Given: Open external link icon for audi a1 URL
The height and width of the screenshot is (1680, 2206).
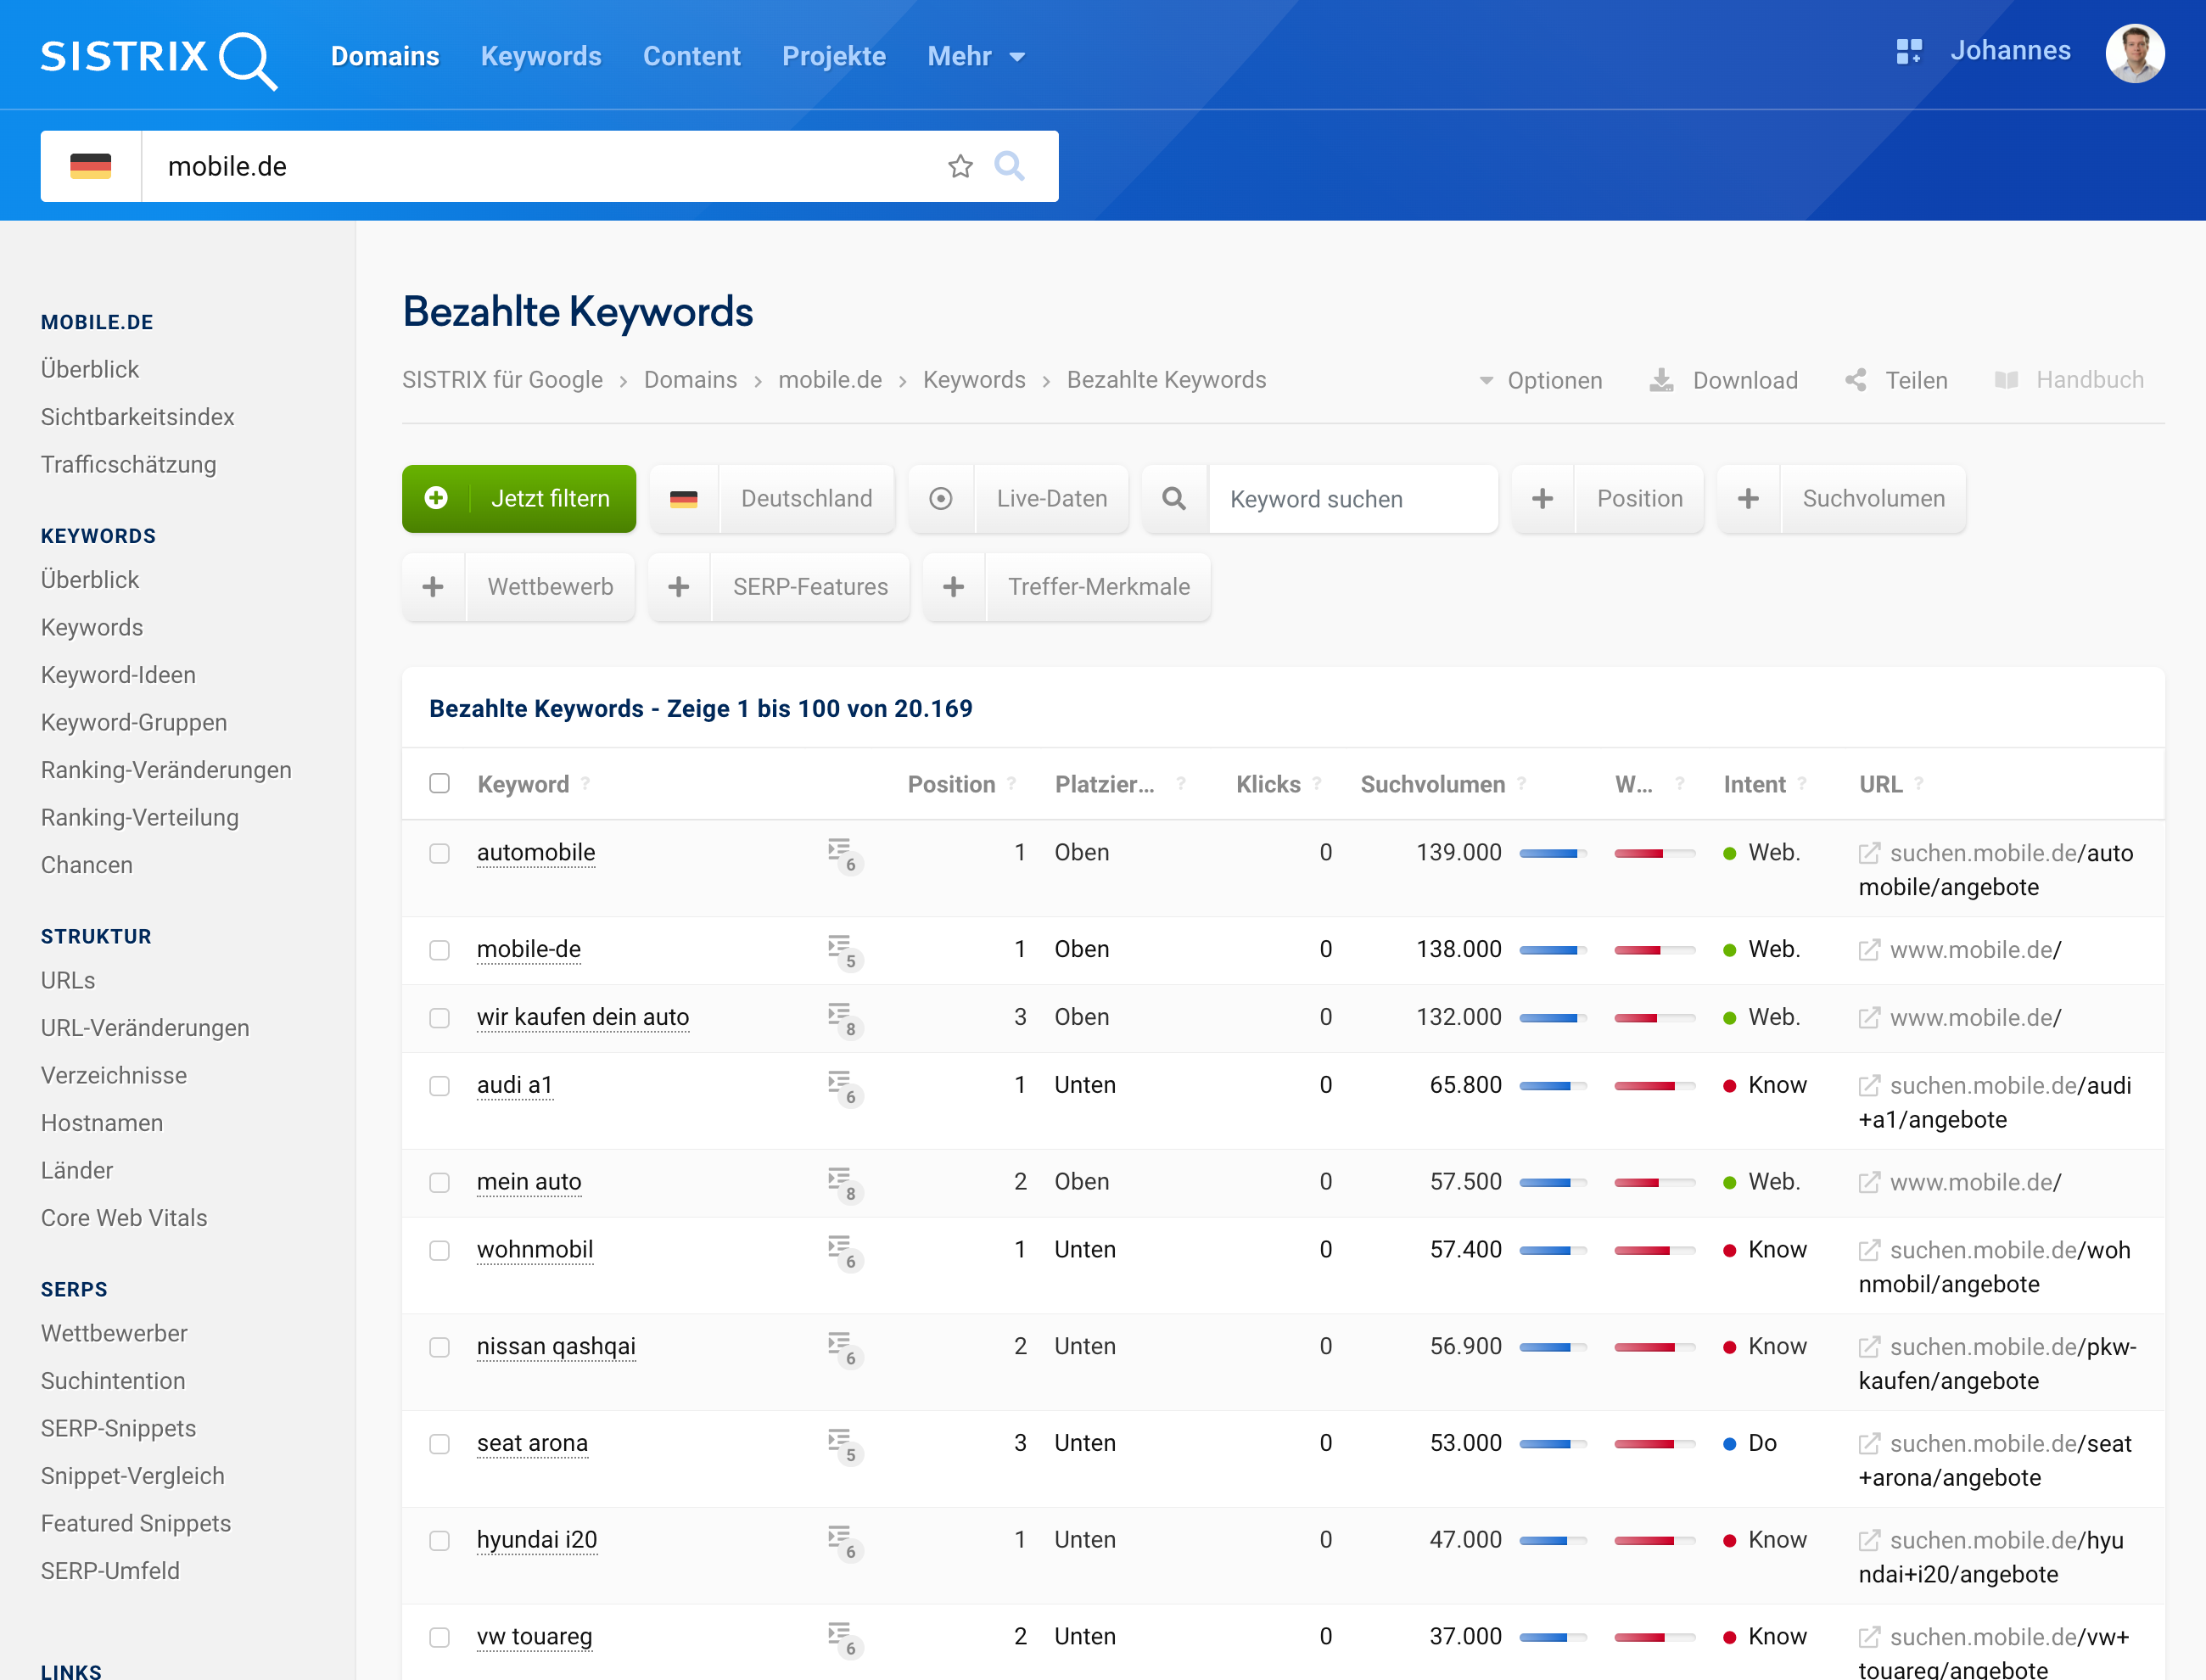Looking at the screenshot, I should point(1868,1086).
